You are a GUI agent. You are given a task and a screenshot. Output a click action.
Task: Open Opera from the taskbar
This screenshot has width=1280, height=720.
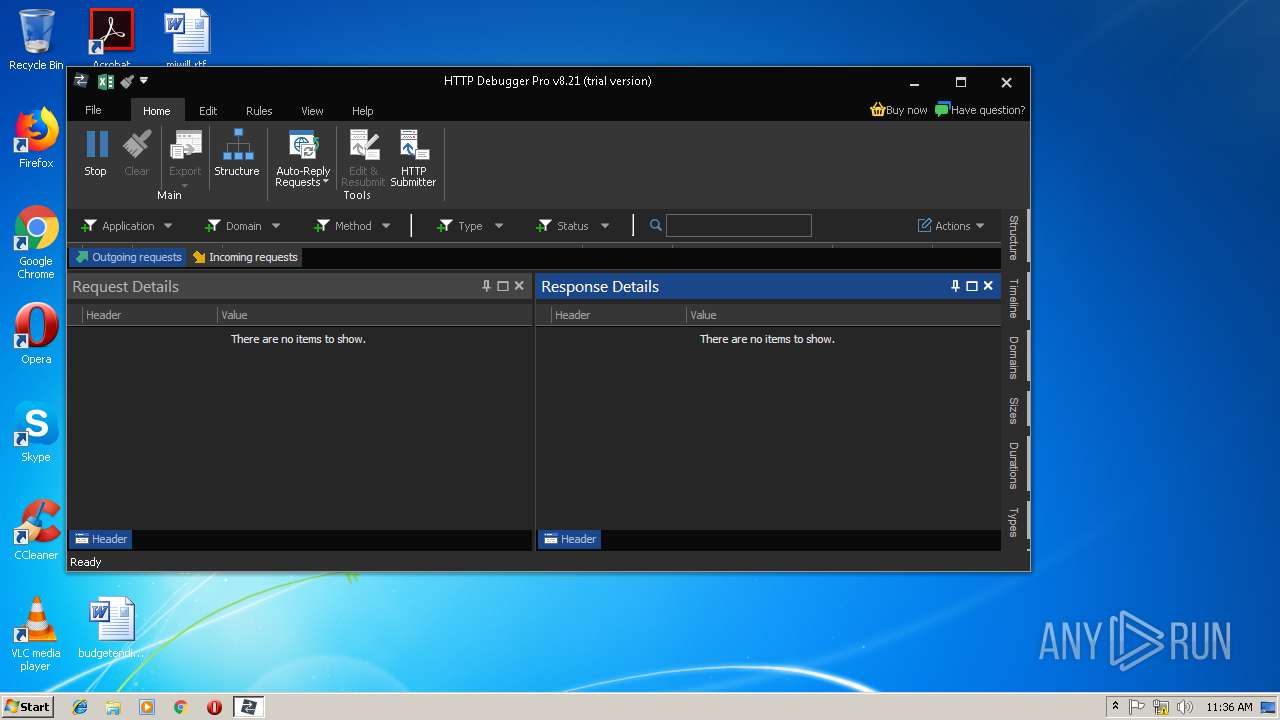point(214,707)
